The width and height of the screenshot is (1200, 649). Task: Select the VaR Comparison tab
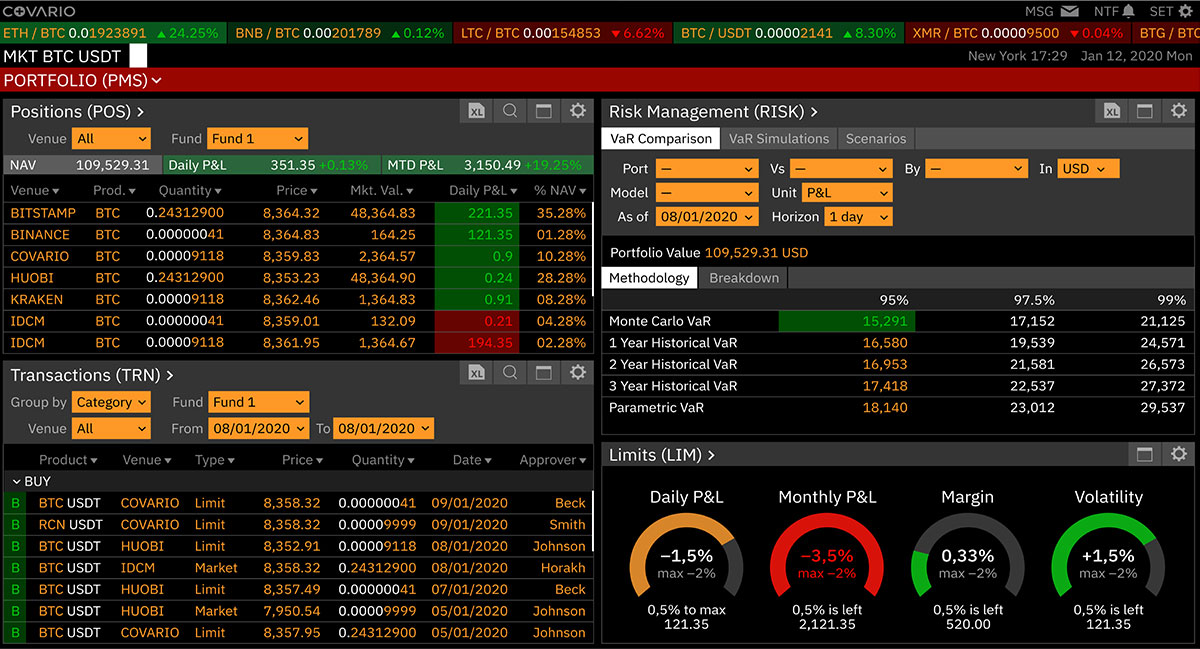[x=661, y=139]
